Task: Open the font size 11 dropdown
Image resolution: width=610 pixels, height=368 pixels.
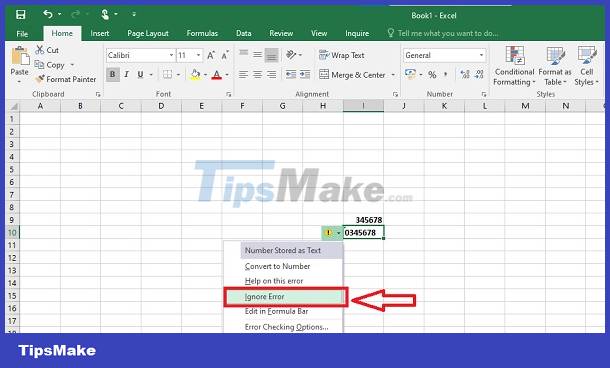Action: pos(198,55)
